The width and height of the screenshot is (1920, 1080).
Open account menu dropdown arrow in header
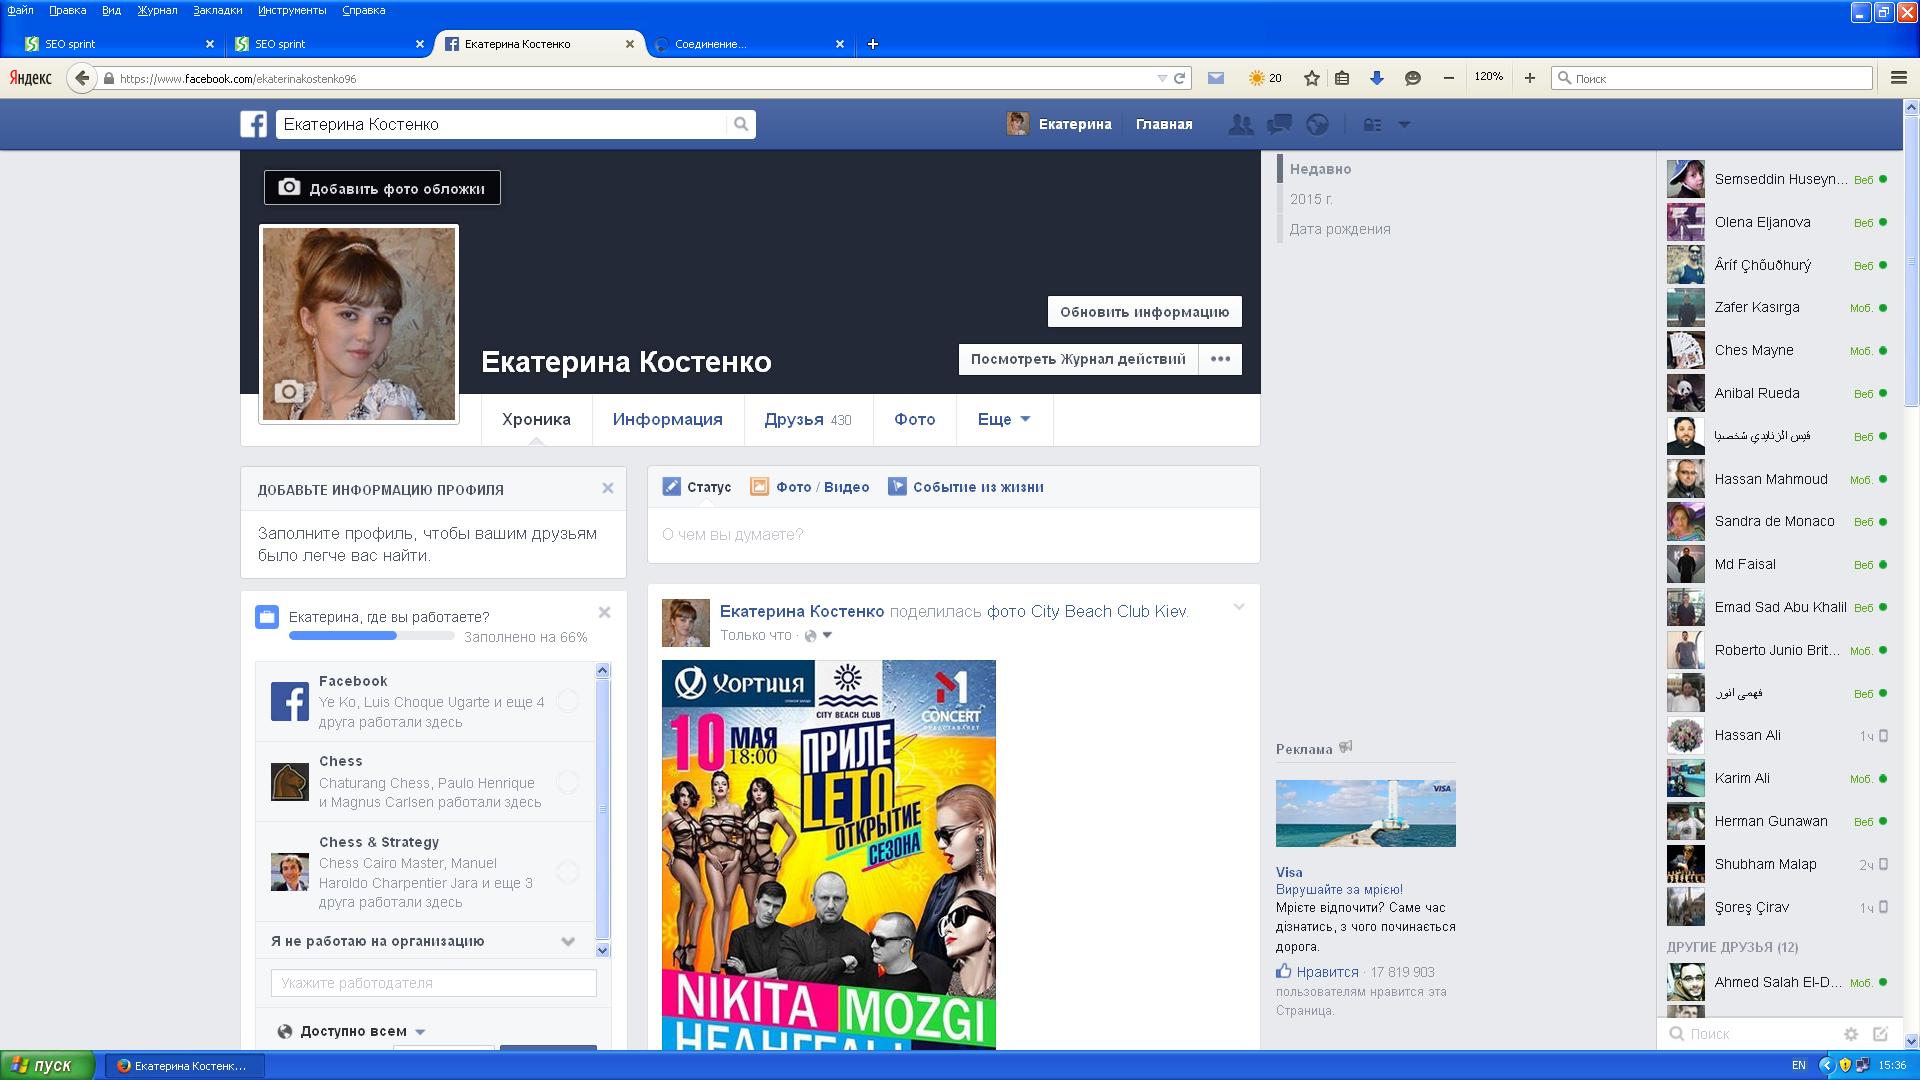tap(1404, 125)
